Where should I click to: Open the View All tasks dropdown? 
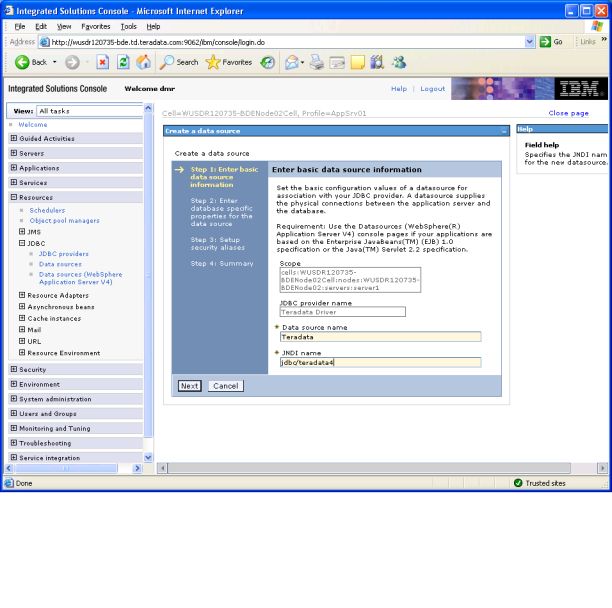coord(89,111)
